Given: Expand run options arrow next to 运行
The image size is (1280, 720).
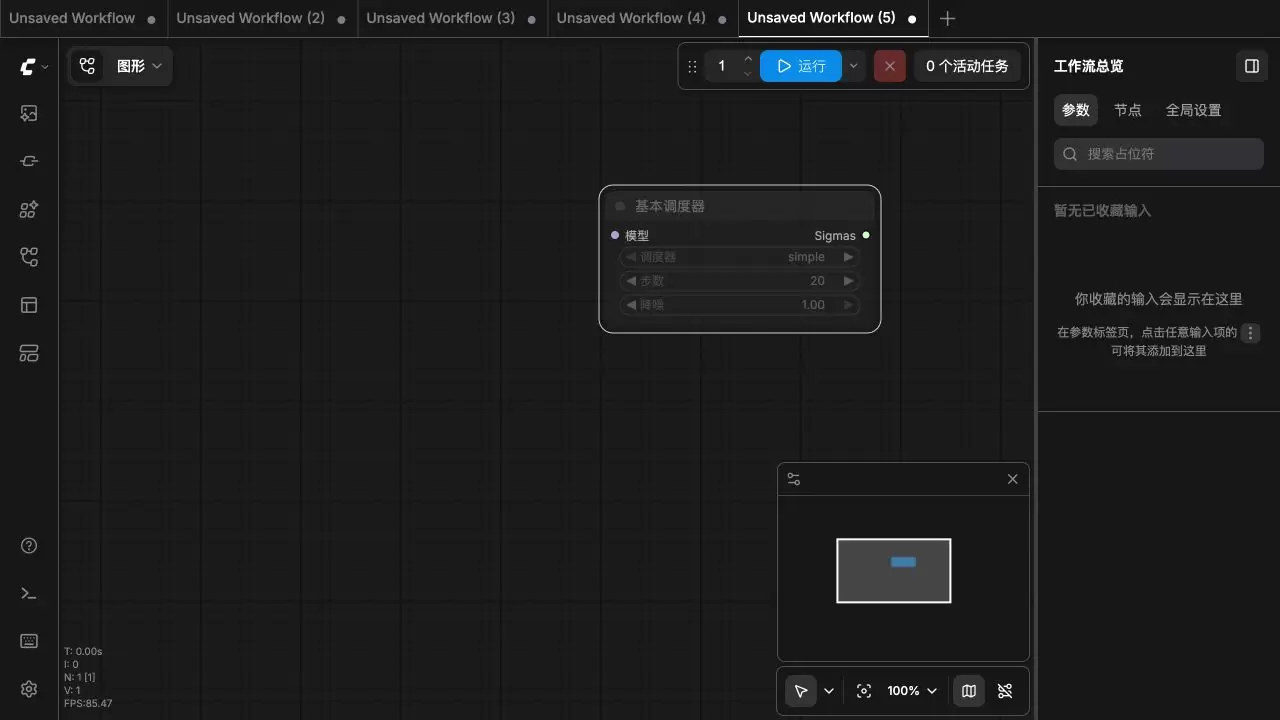Looking at the screenshot, I should click(x=853, y=66).
